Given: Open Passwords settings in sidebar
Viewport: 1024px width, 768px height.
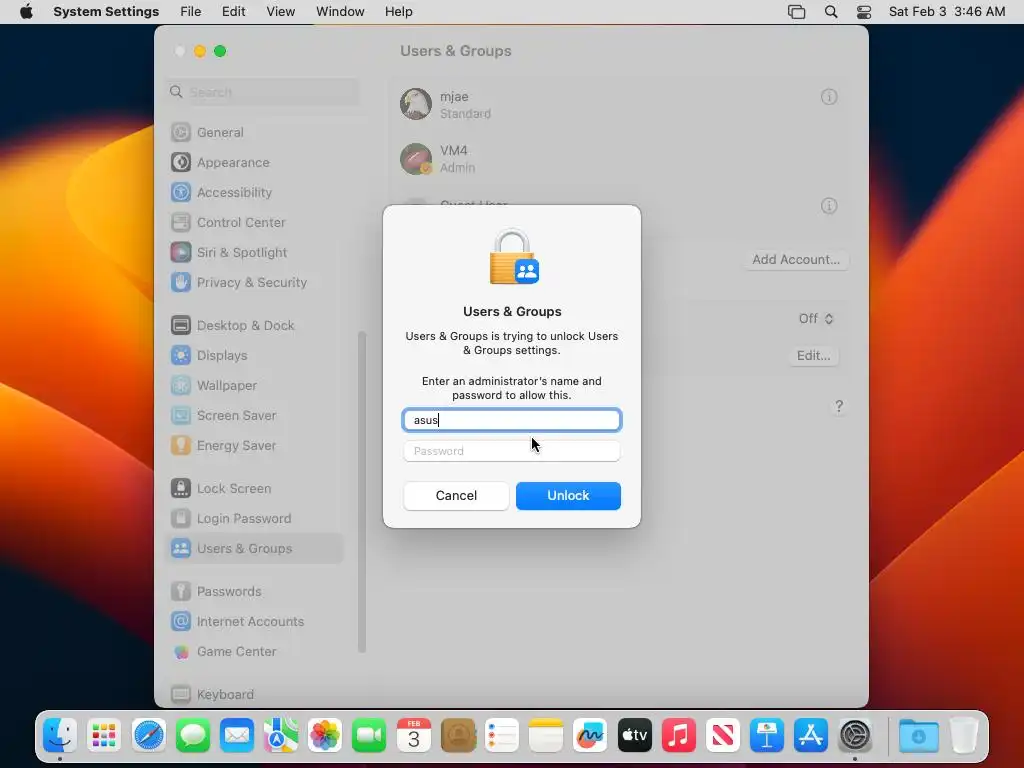Looking at the screenshot, I should [255, 592].
